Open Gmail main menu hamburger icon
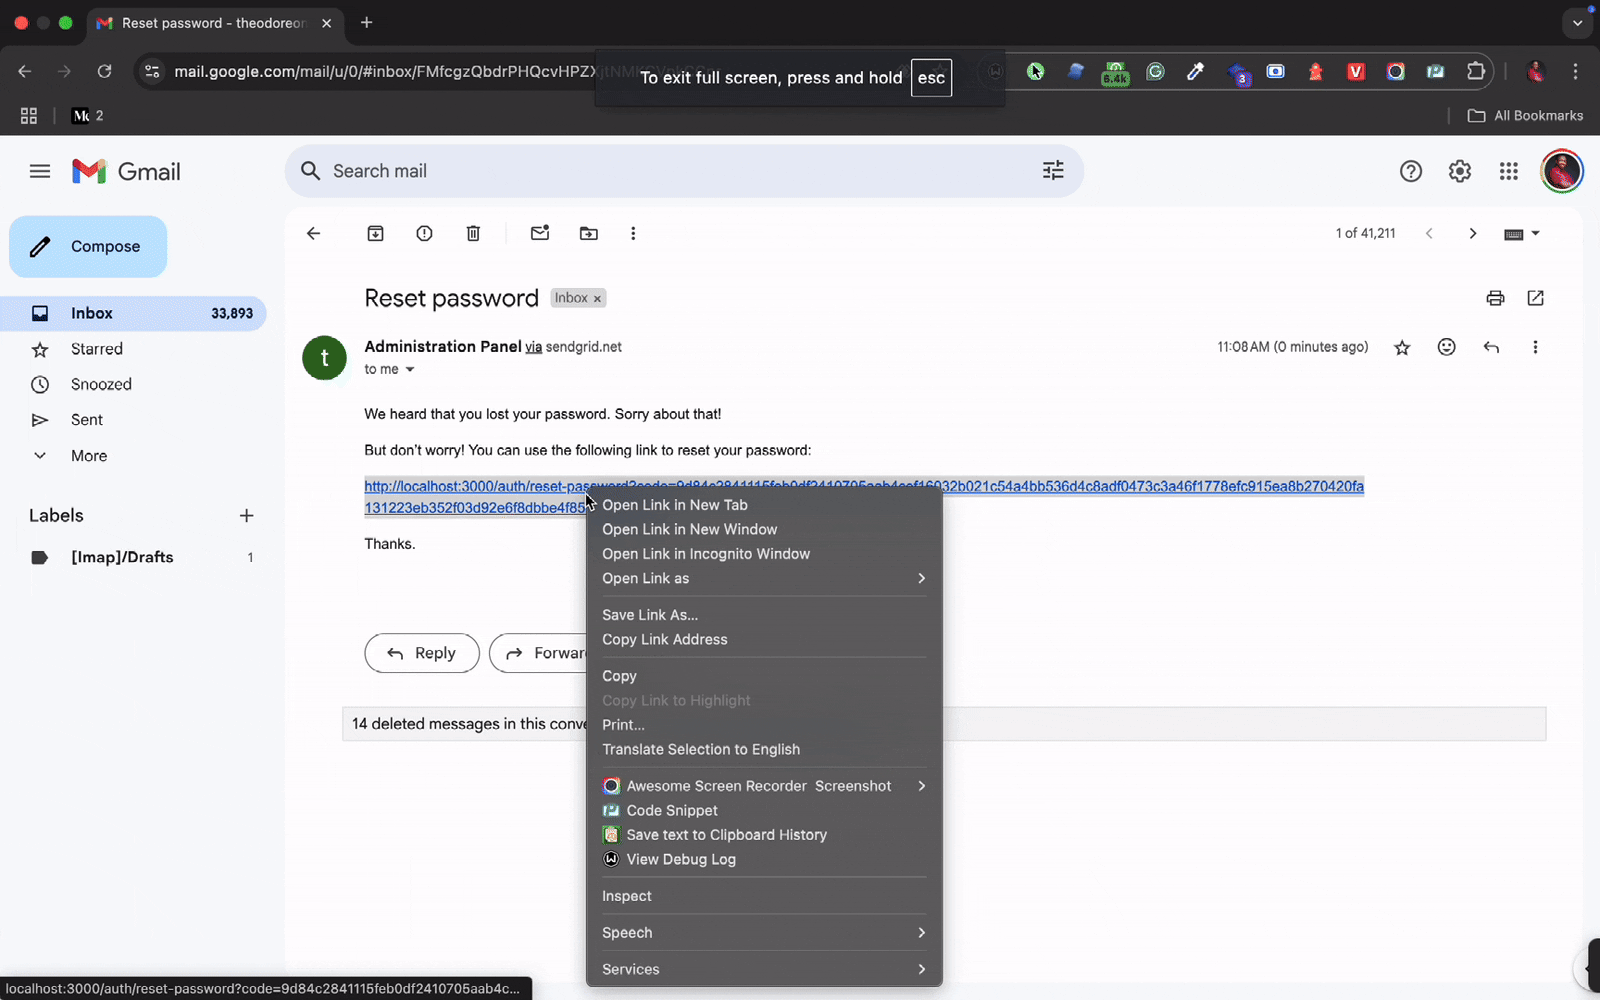1600x1000 pixels. pyautogui.click(x=40, y=171)
